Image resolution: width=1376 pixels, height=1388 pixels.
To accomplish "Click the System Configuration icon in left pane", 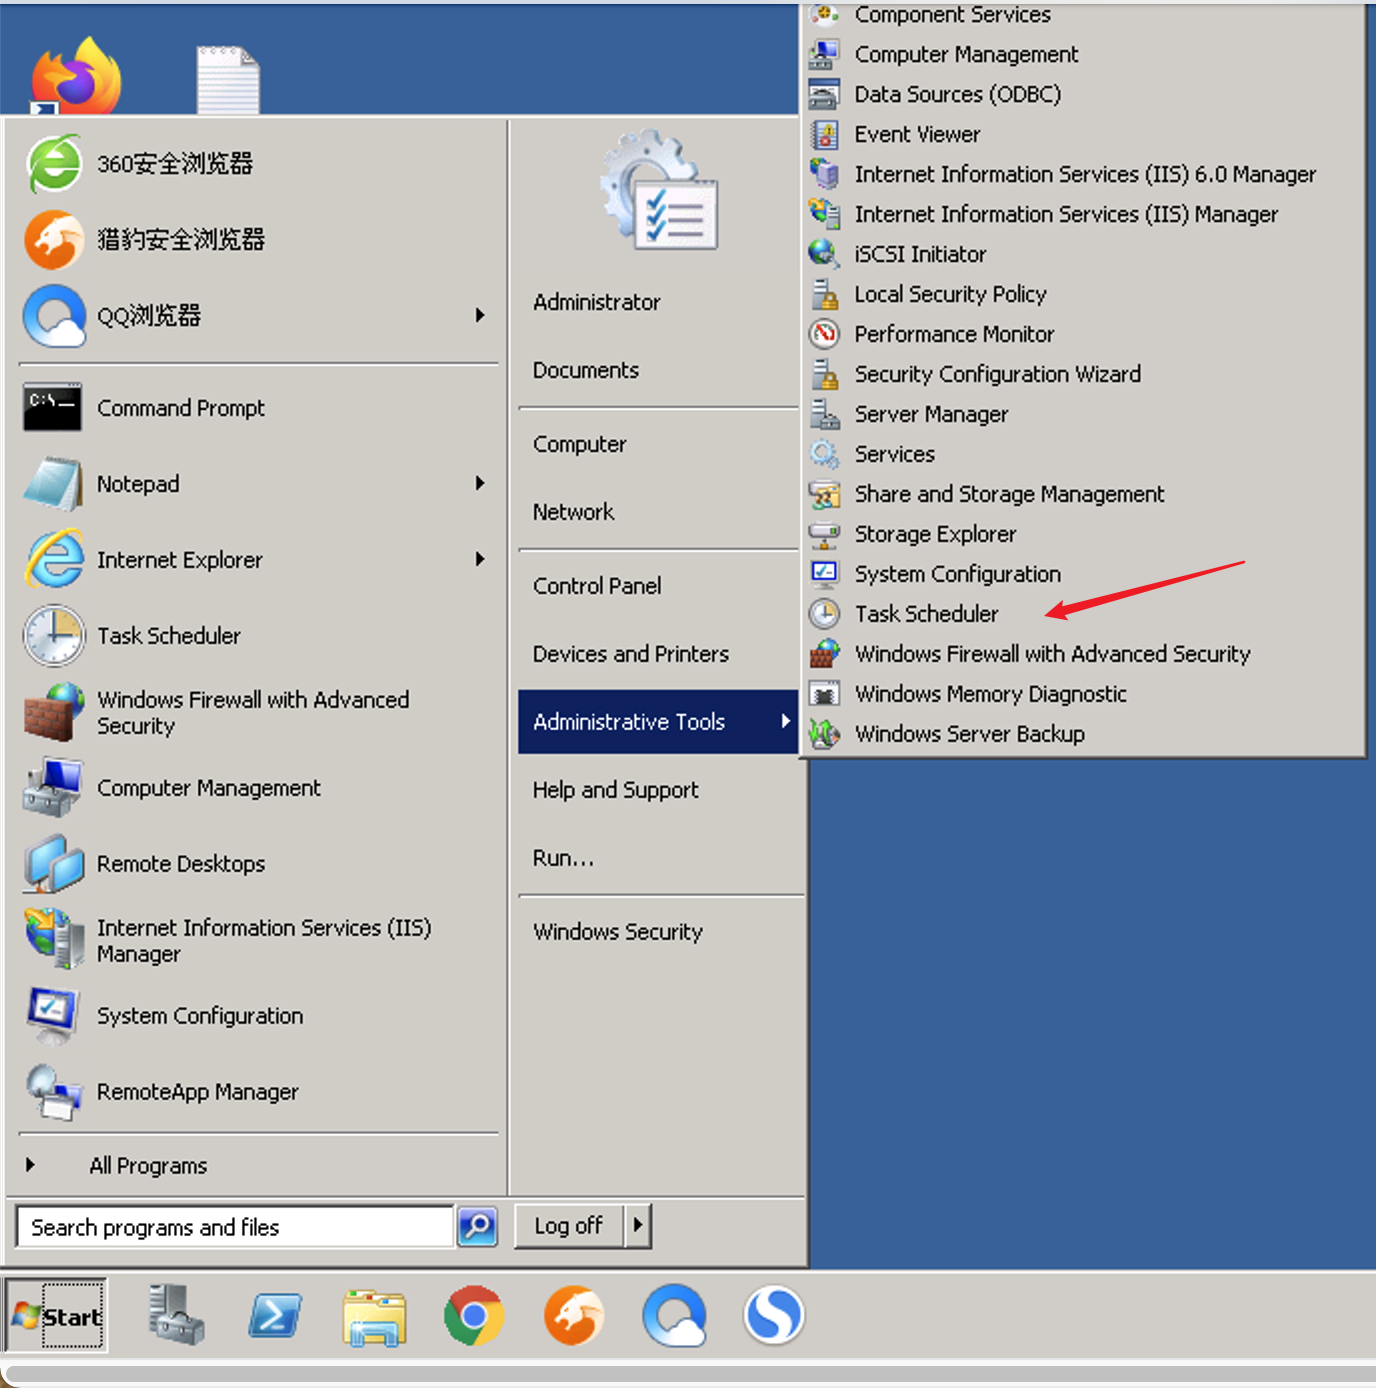I will coord(53,1015).
